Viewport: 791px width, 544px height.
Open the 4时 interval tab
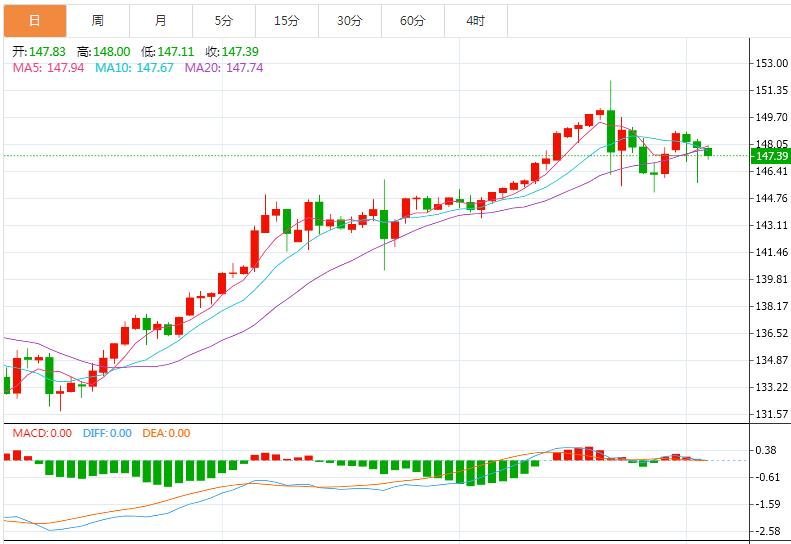(x=476, y=21)
